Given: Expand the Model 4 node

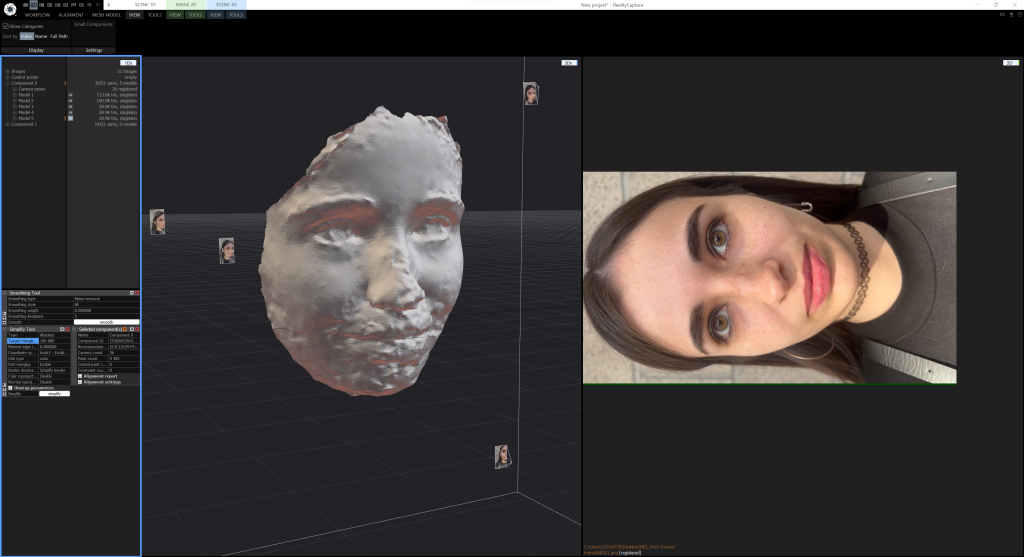Looking at the screenshot, I should [14, 112].
